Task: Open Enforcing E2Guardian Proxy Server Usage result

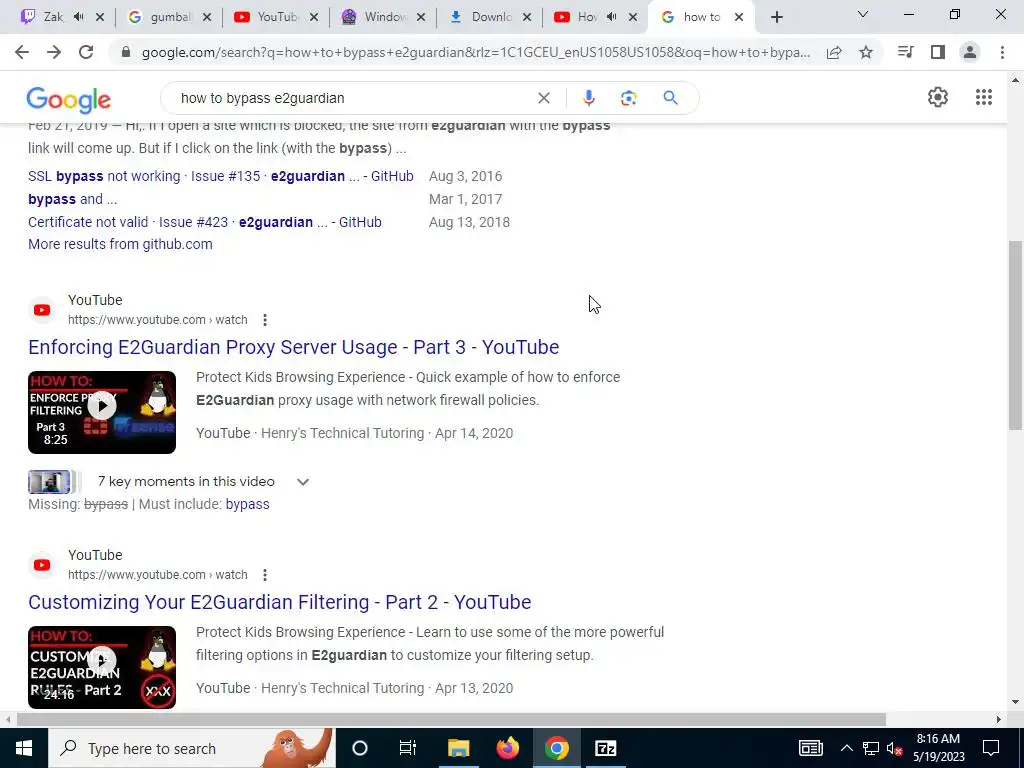Action: click(293, 347)
